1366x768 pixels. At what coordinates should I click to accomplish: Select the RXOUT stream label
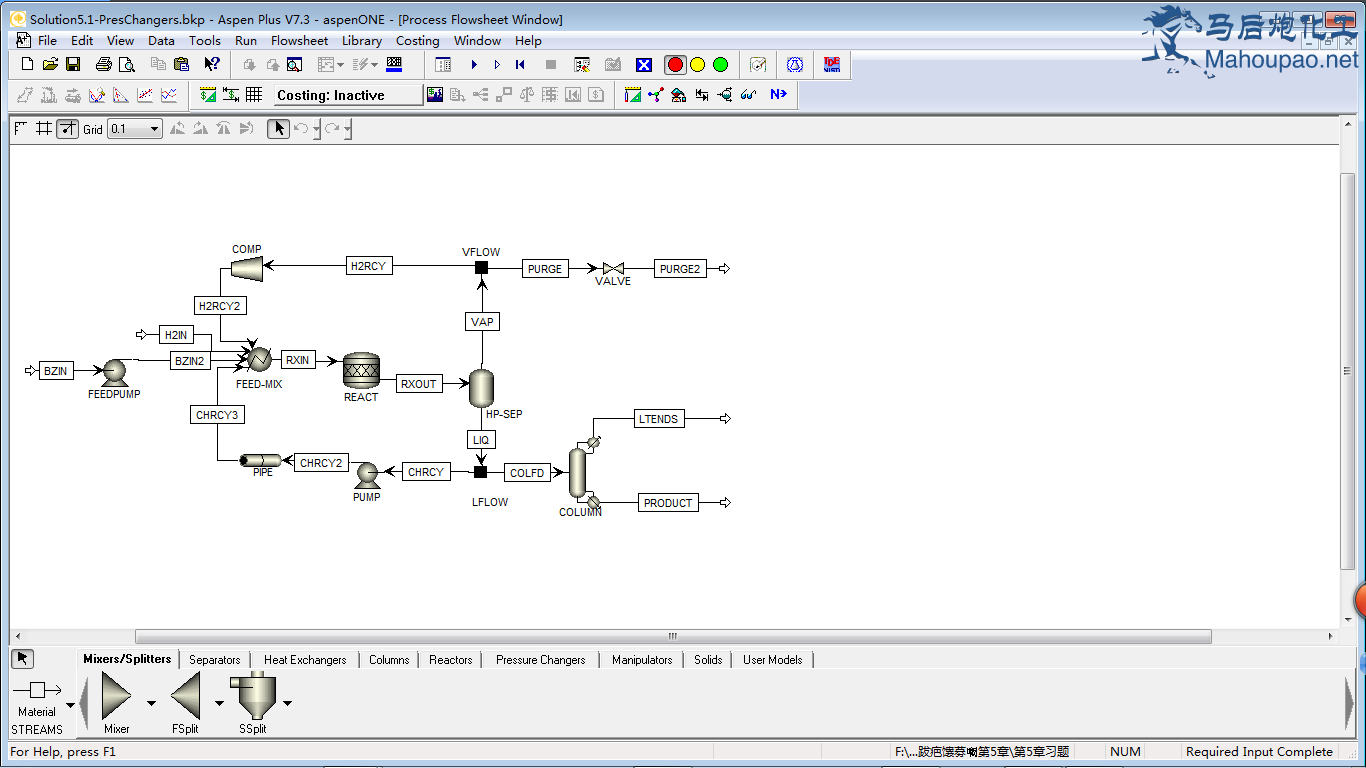[419, 383]
